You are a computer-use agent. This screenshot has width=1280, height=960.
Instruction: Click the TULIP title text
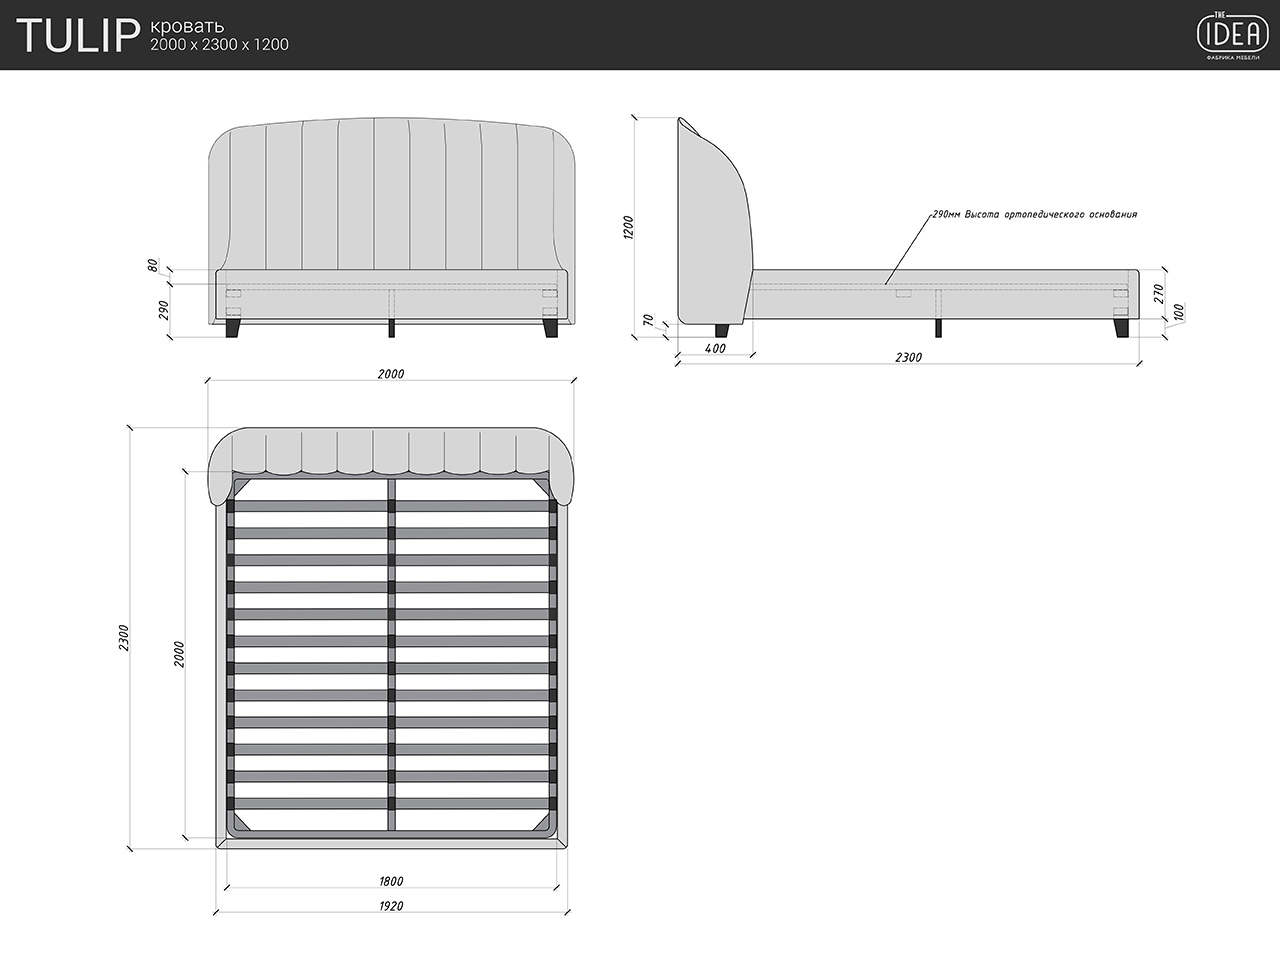(x=77, y=36)
